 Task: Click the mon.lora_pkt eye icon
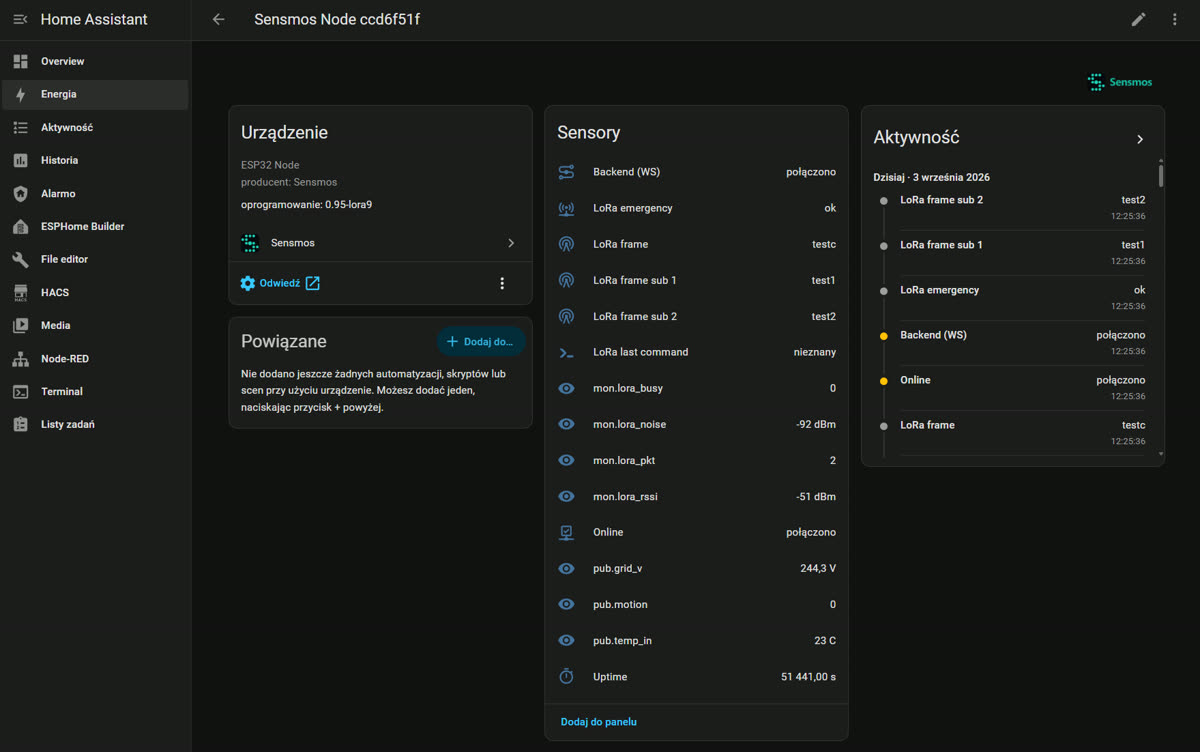tap(566, 460)
